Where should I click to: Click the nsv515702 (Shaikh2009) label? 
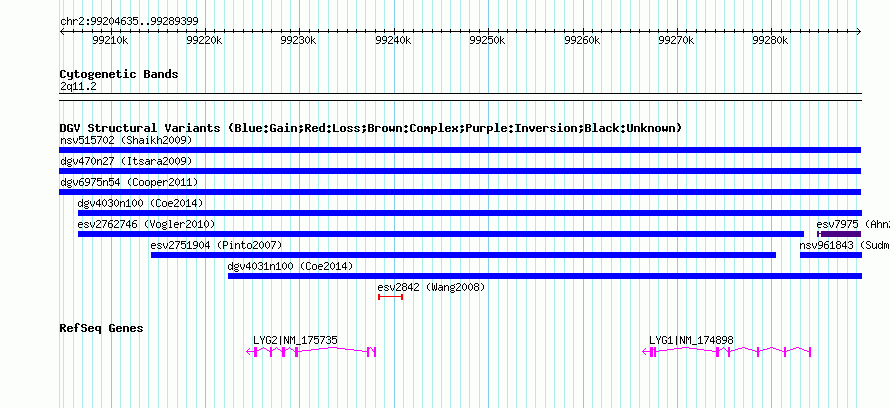[x=126, y=140]
